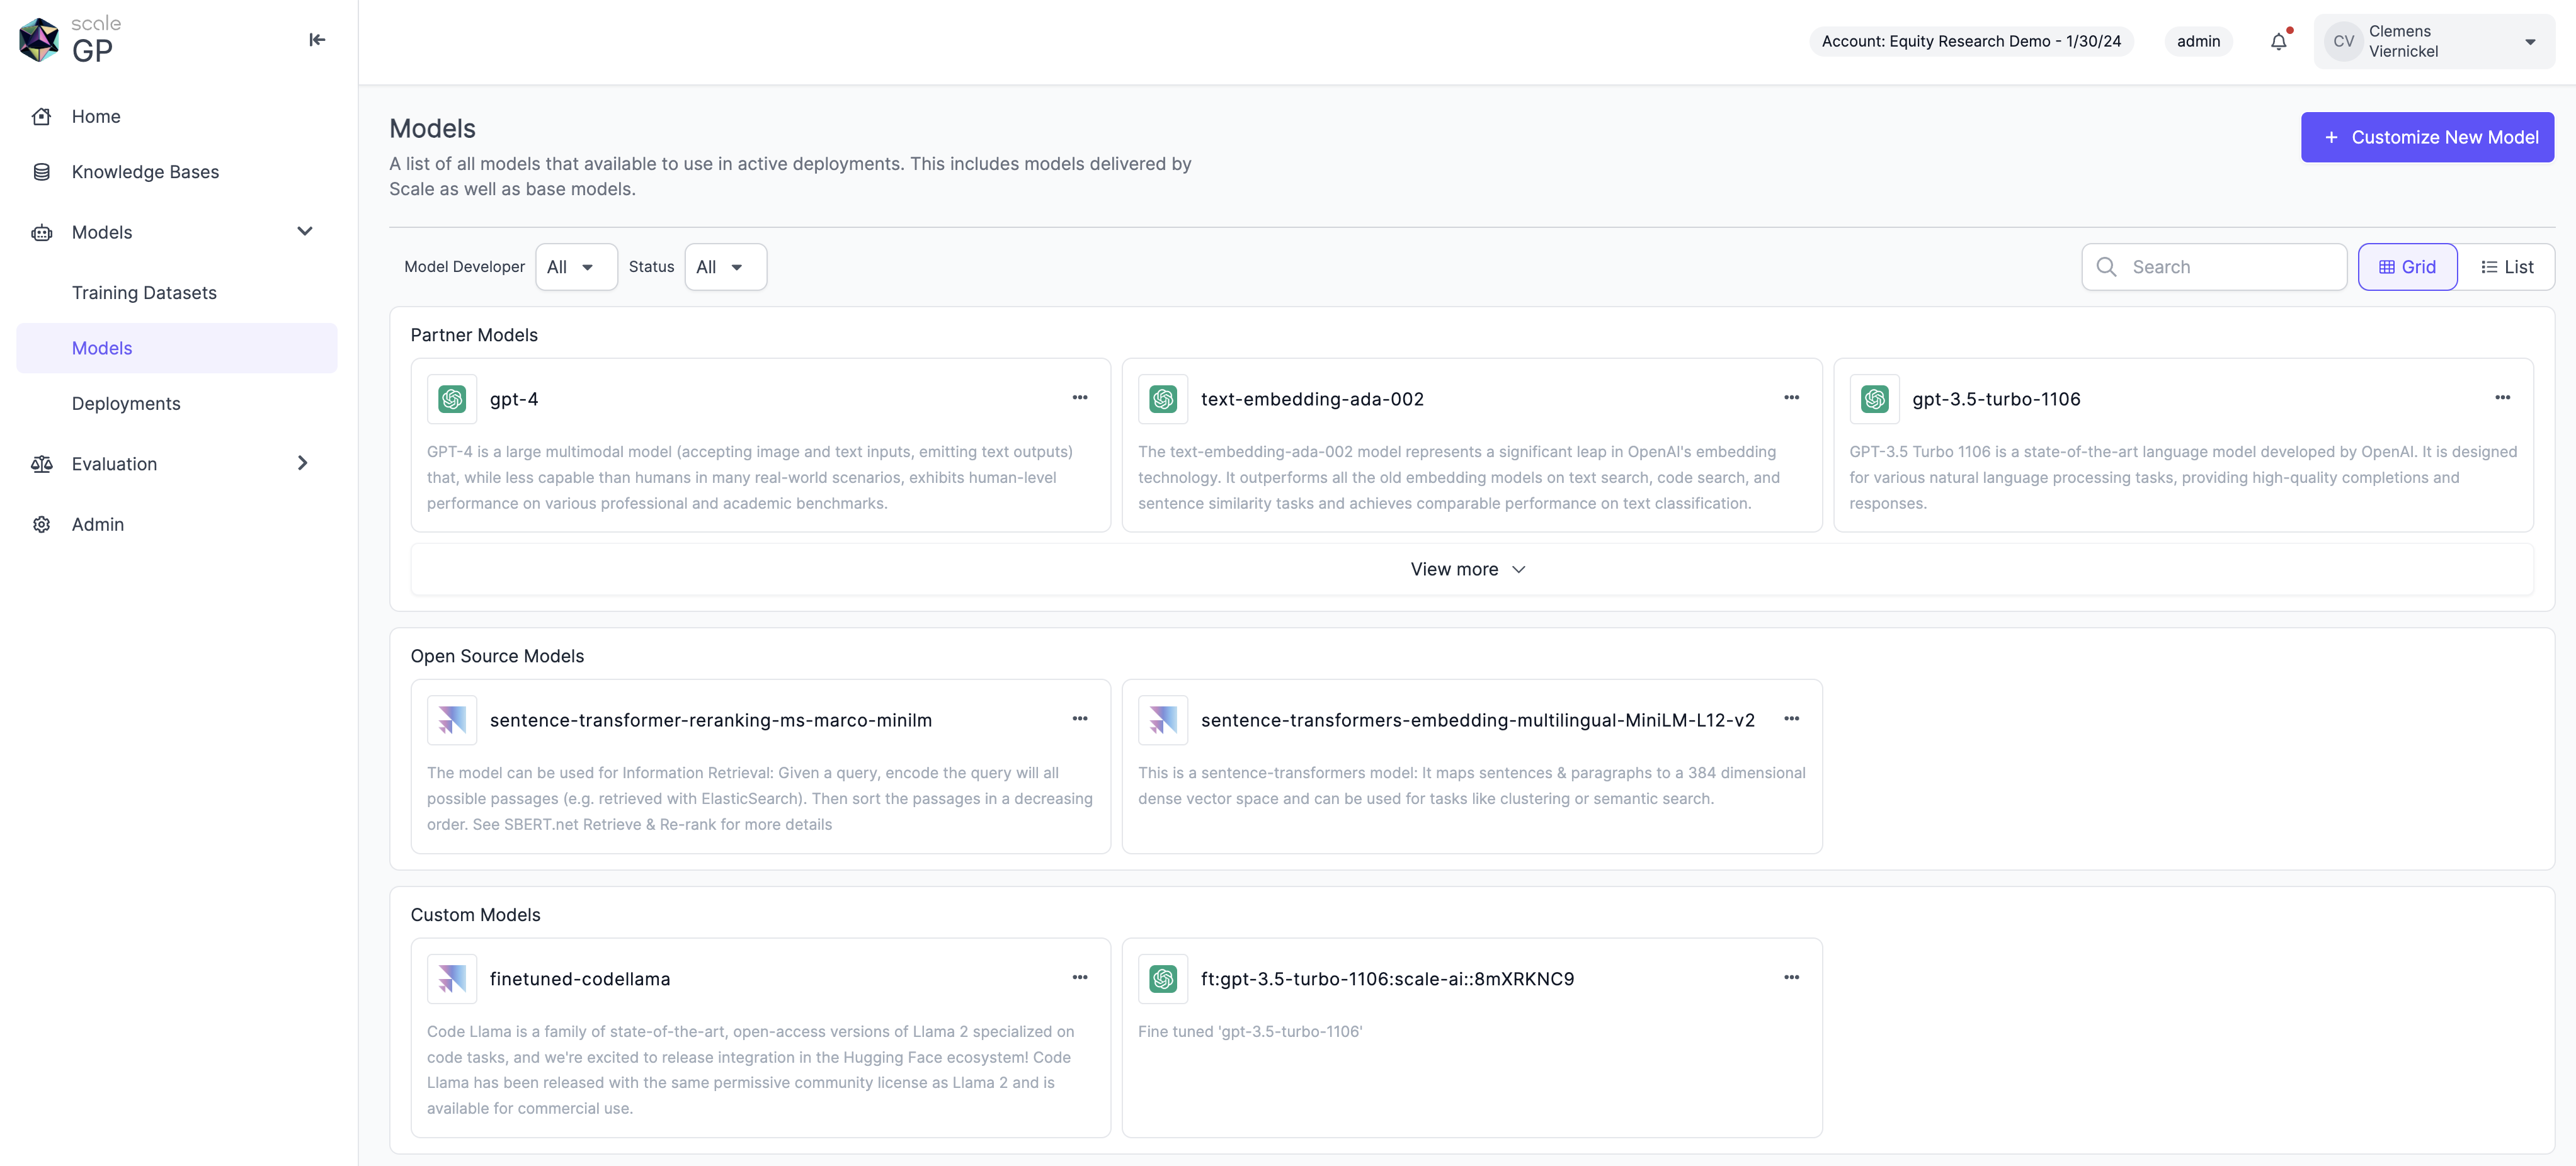
Task: Open ft:gpt-3.5-turbo-1106 card options menu
Action: click(1791, 978)
